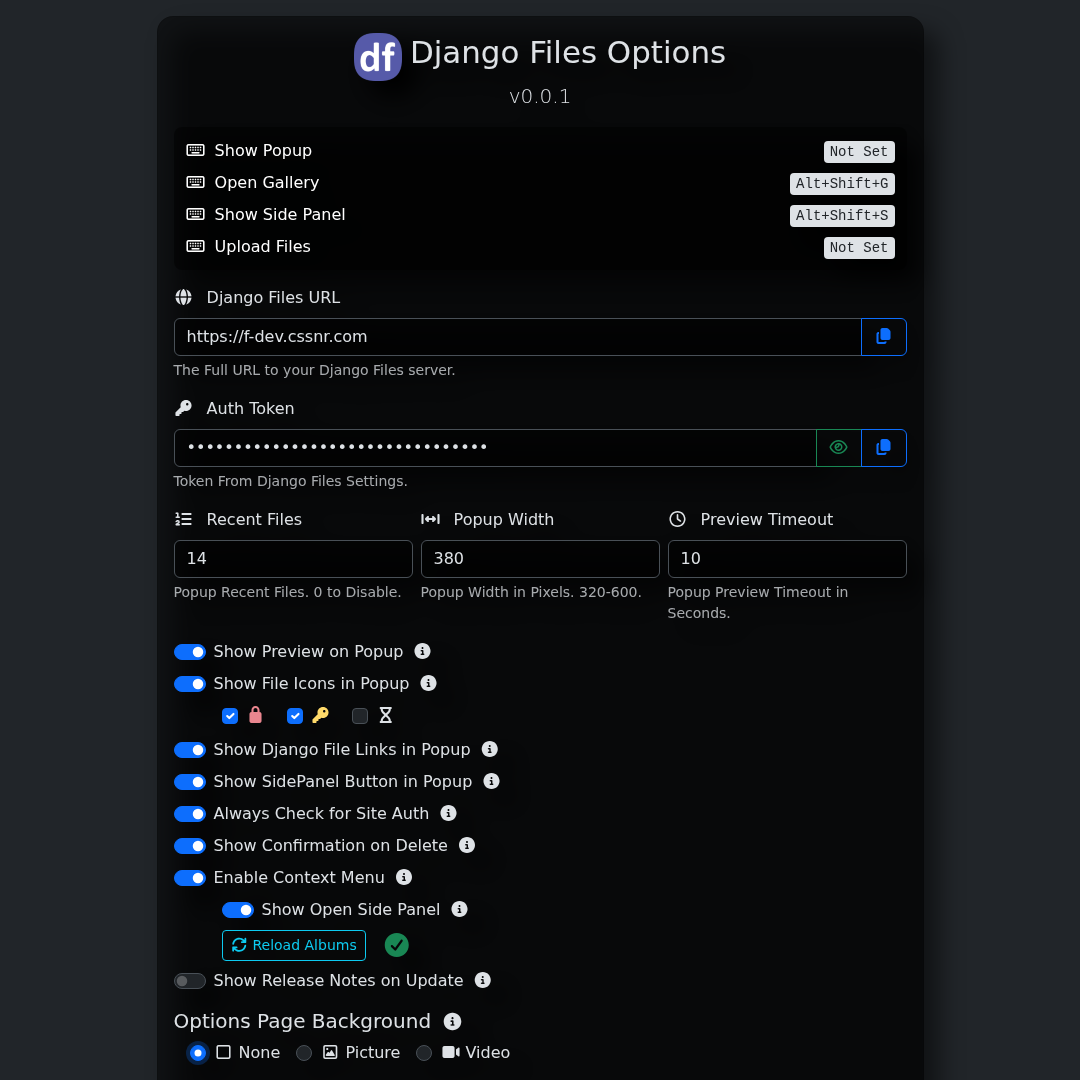Disable Show Confirmation on Delete
The height and width of the screenshot is (1080, 1080).
pyautogui.click(x=190, y=846)
